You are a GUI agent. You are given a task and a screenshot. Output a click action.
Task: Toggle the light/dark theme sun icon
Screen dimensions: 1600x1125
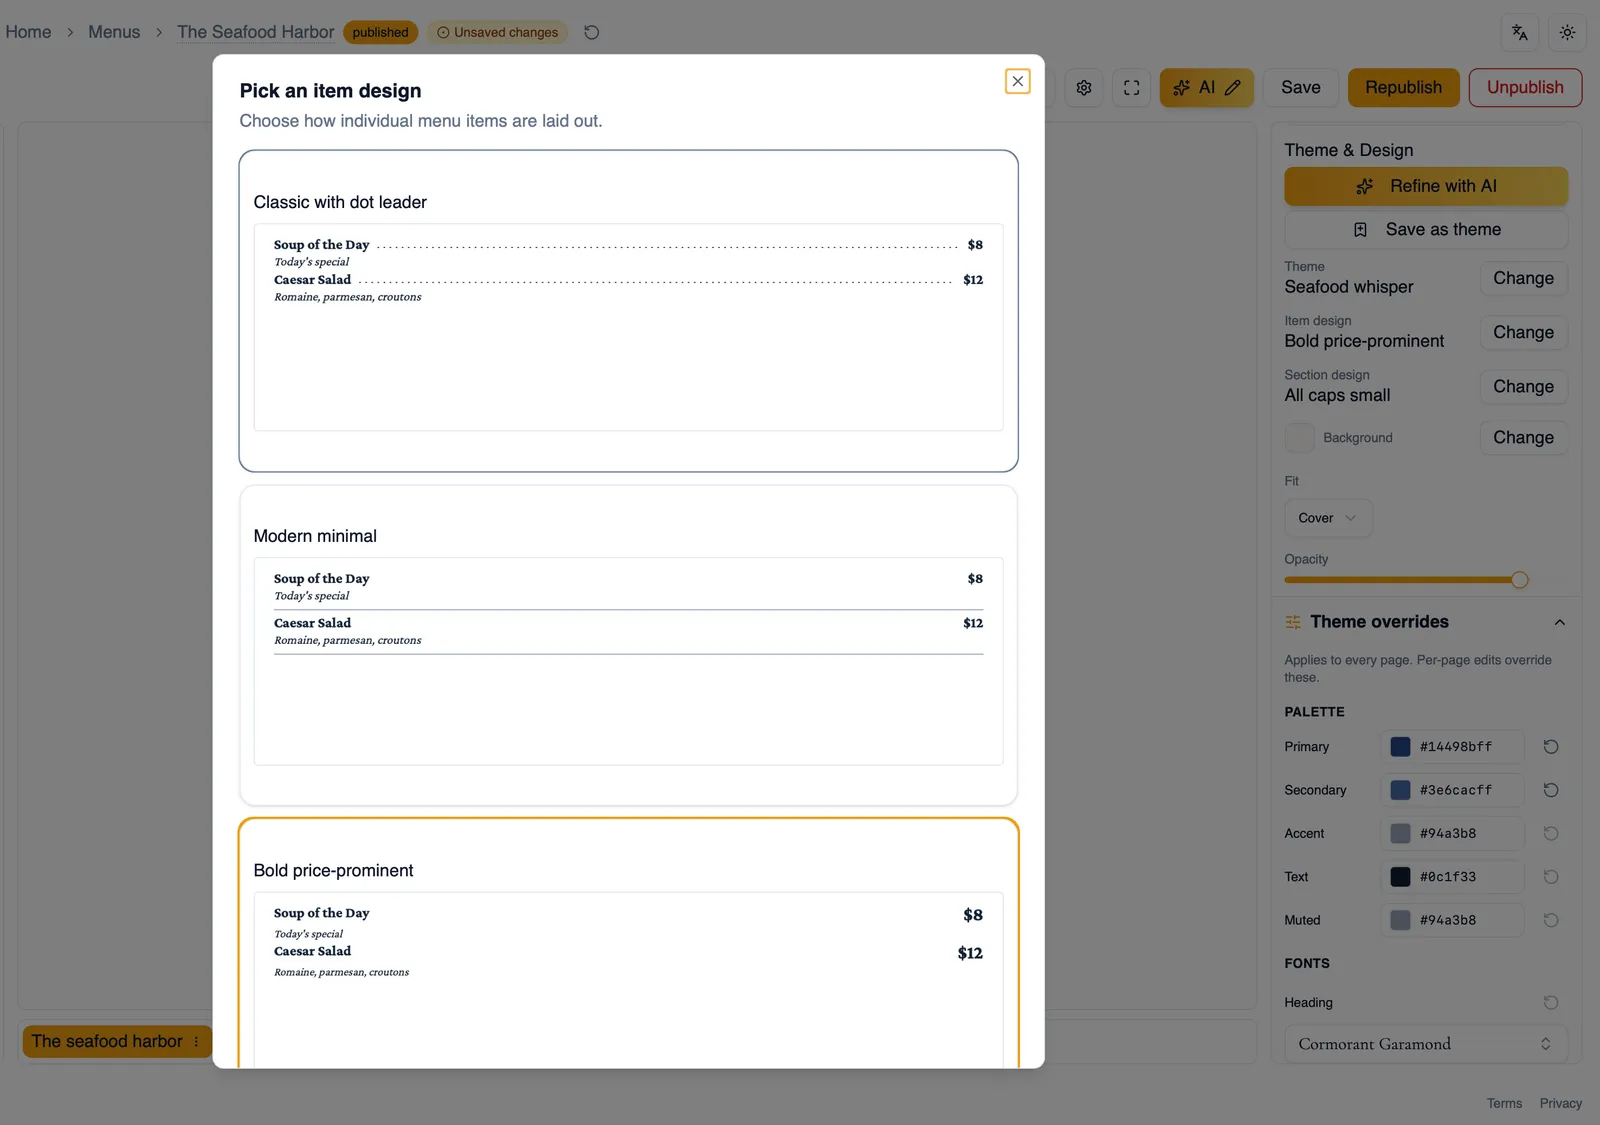point(1567,32)
